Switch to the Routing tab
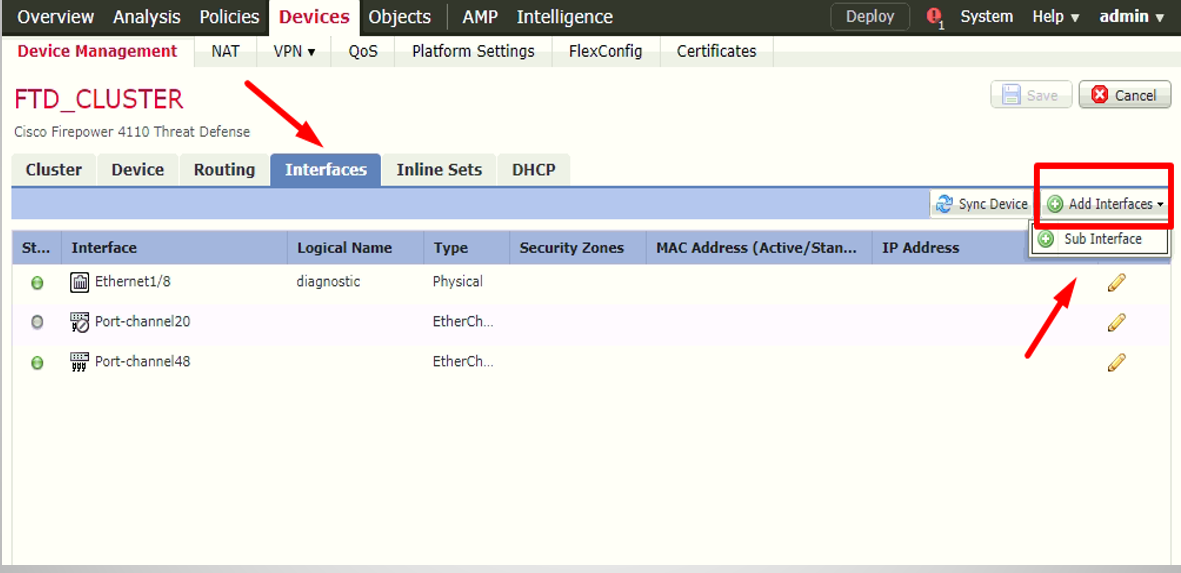Screen dimensions: 1181x573 (x=224, y=169)
